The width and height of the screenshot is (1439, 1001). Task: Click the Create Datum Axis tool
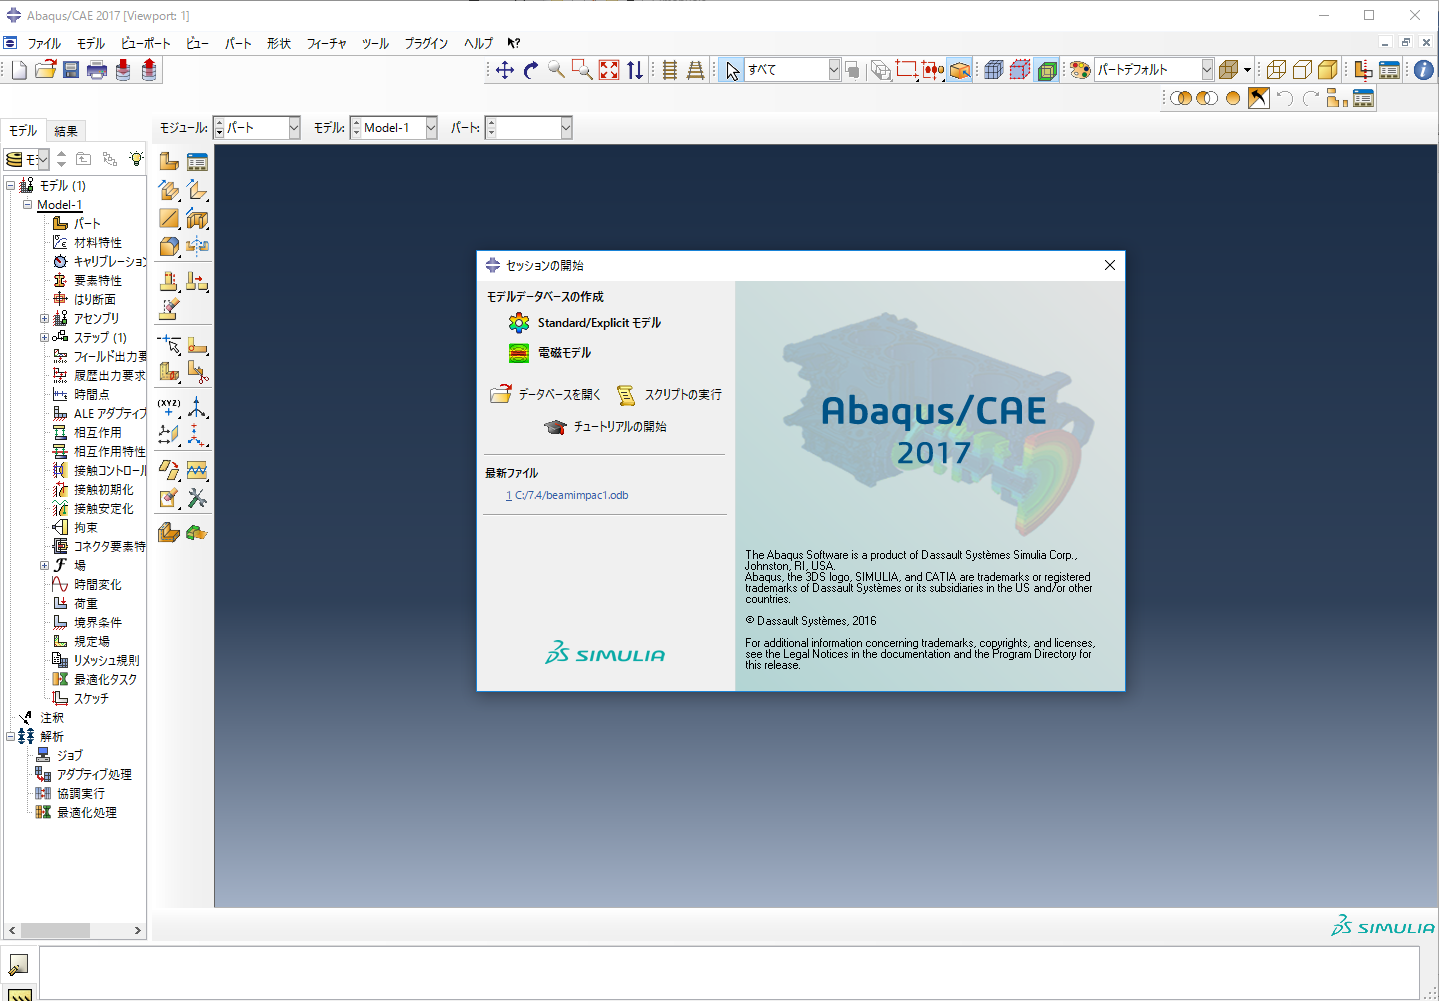point(197,407)
